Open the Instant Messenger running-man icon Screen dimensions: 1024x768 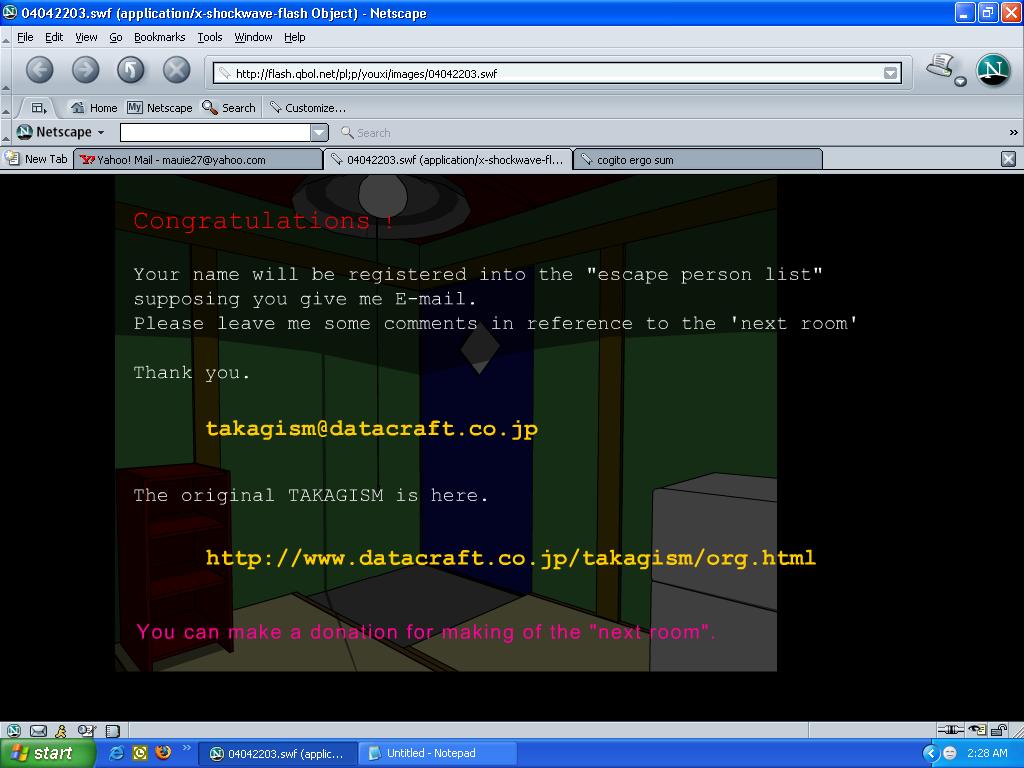[x=61, y=730]
